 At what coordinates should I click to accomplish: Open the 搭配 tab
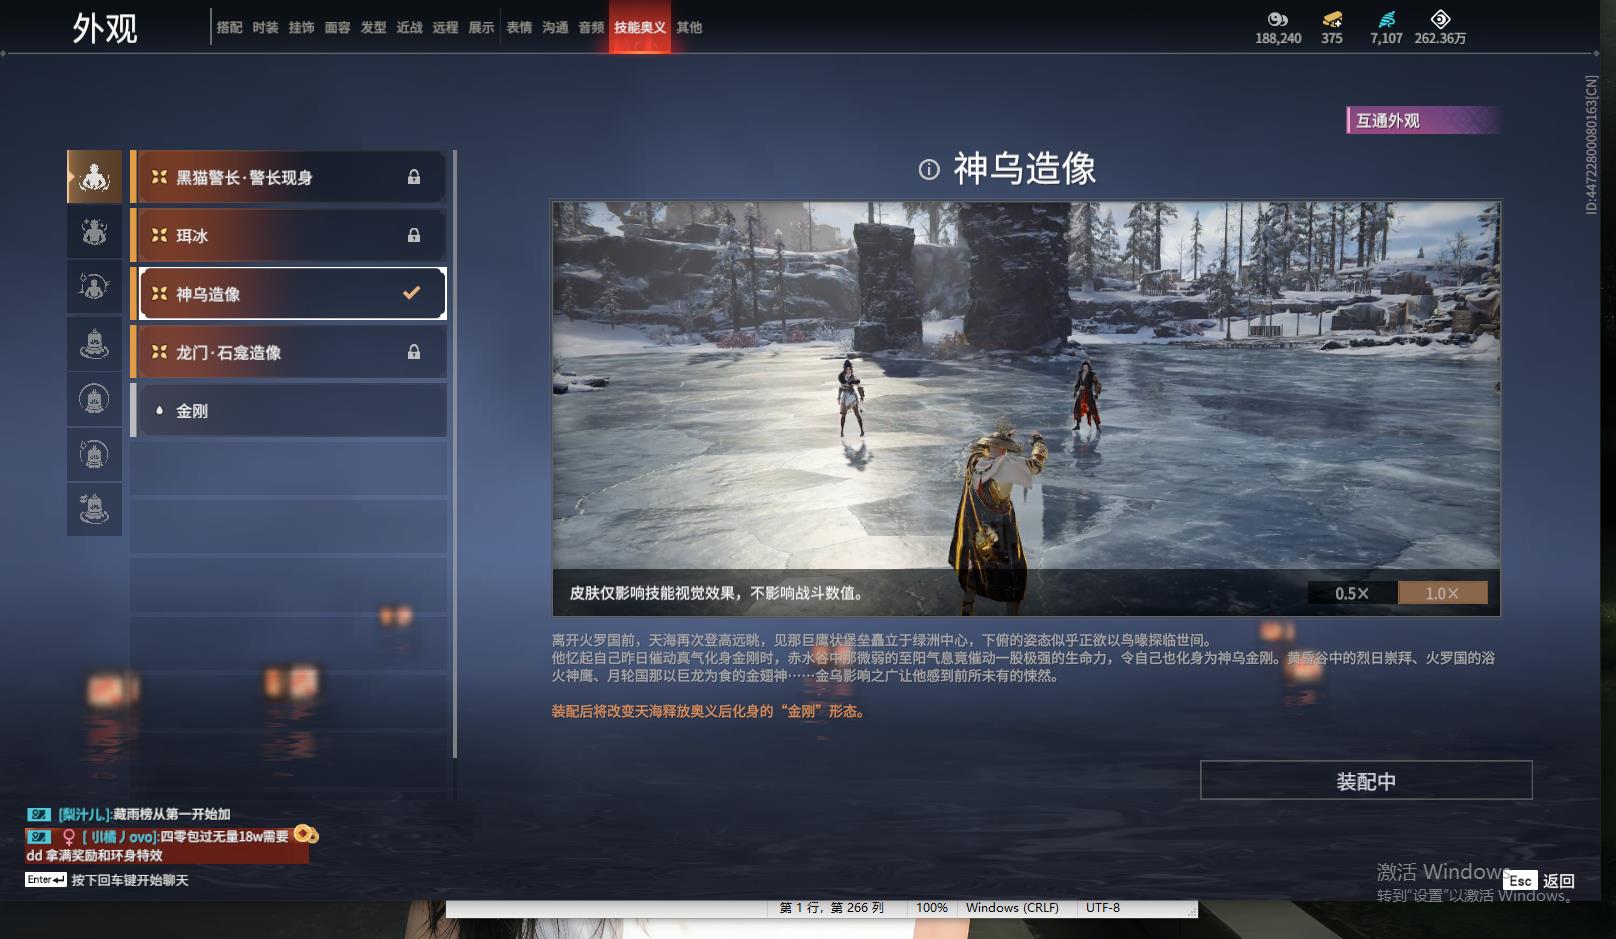(229, 27)
